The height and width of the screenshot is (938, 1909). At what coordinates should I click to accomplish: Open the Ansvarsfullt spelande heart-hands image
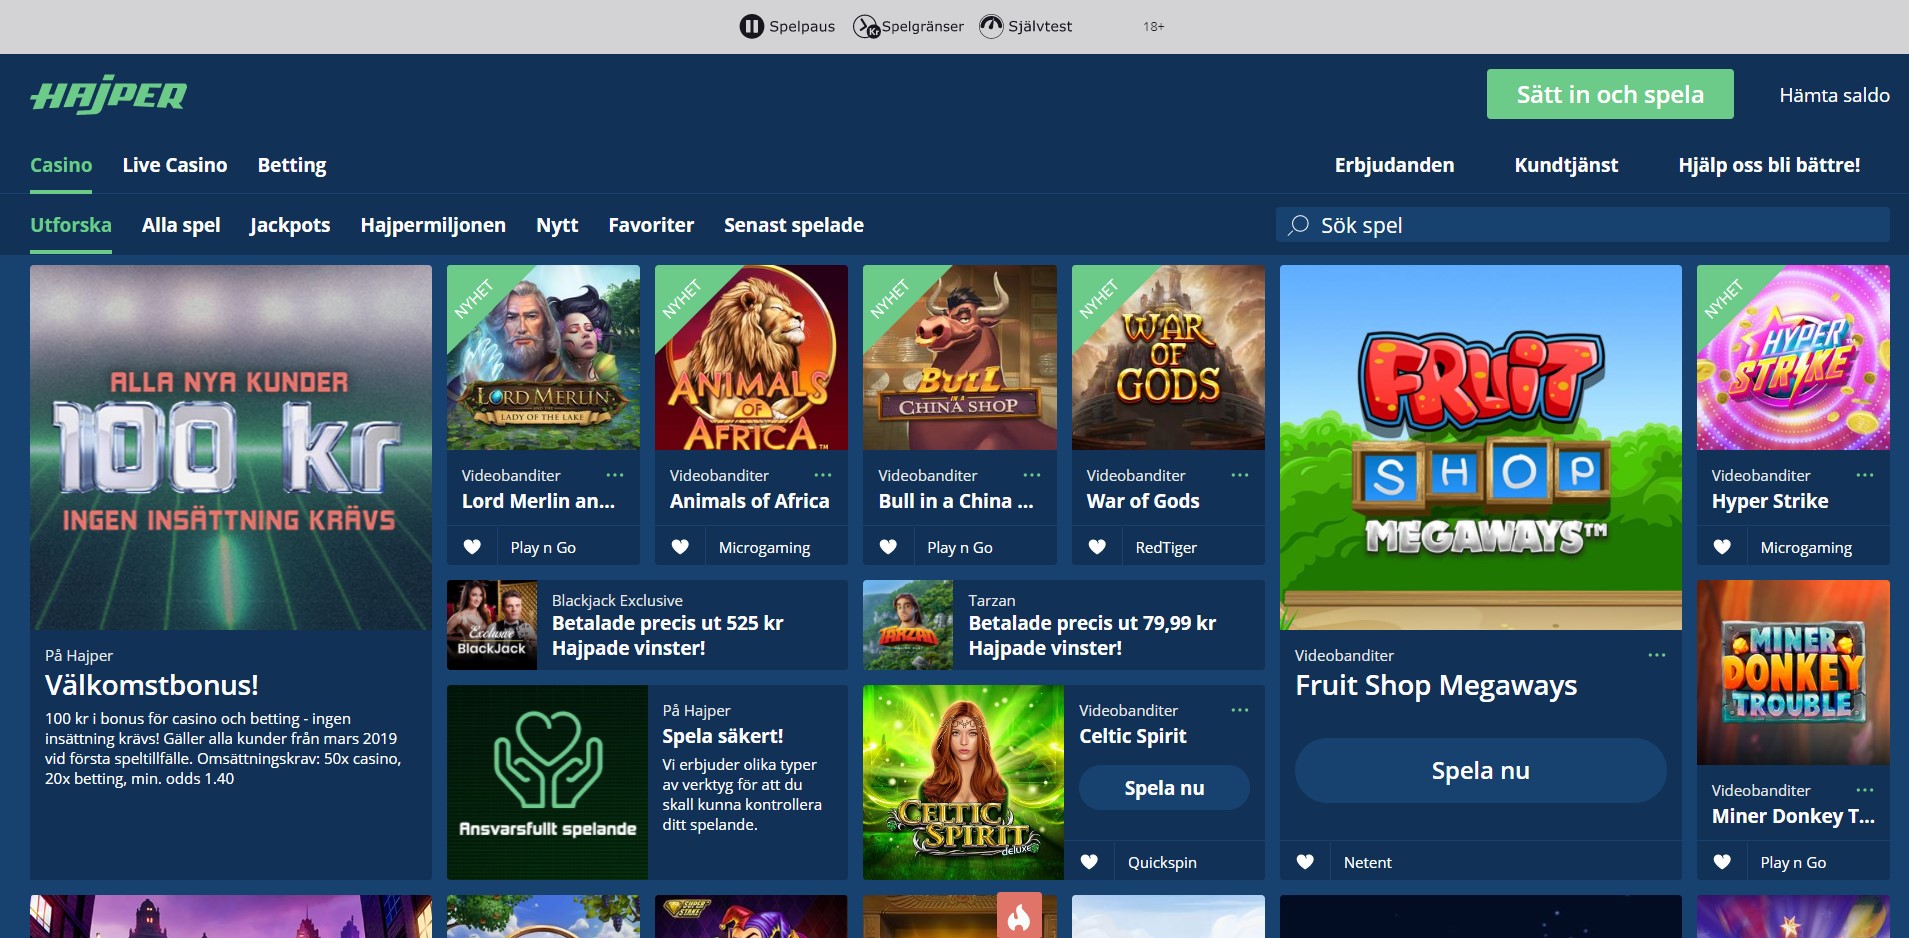(x=547, y=782)
